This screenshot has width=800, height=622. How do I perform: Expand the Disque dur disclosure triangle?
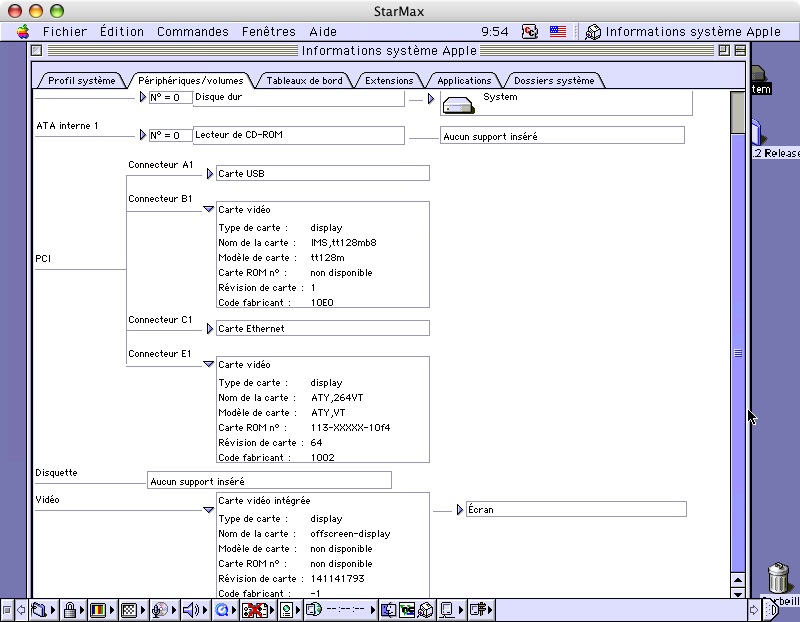pos(143,97)
